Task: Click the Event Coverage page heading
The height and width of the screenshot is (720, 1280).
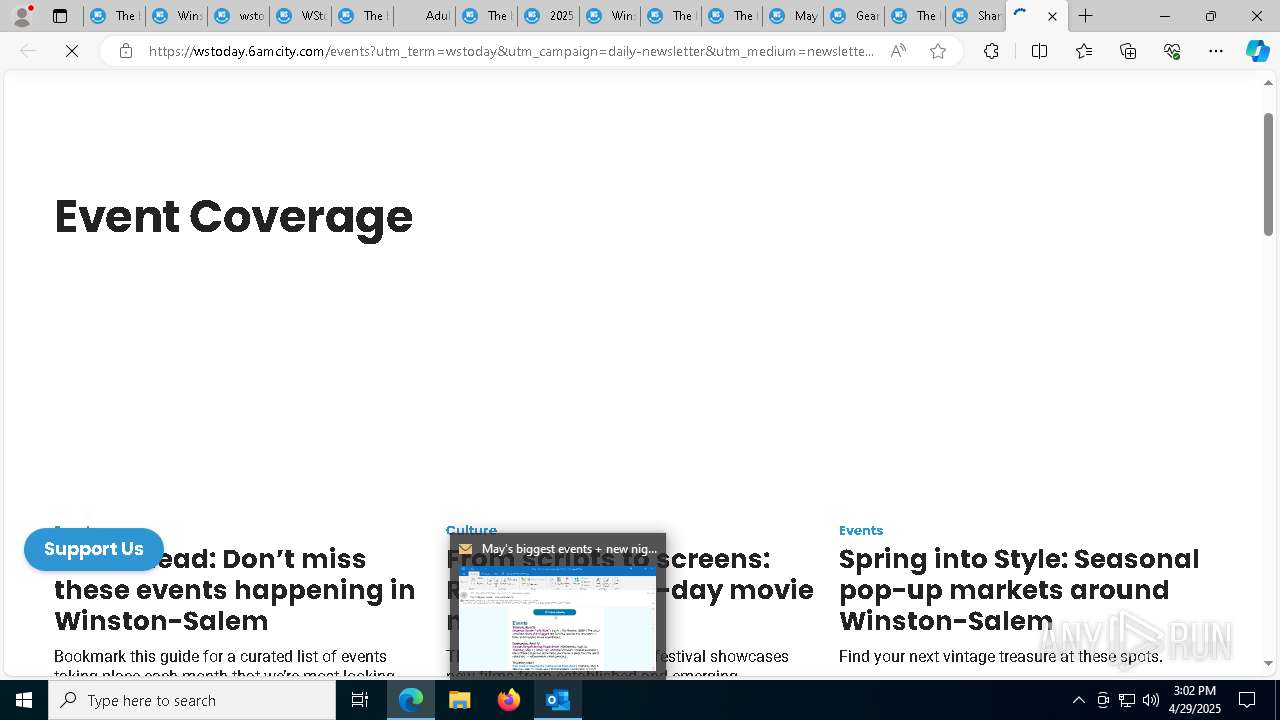Action: click(x=233, y=216)
